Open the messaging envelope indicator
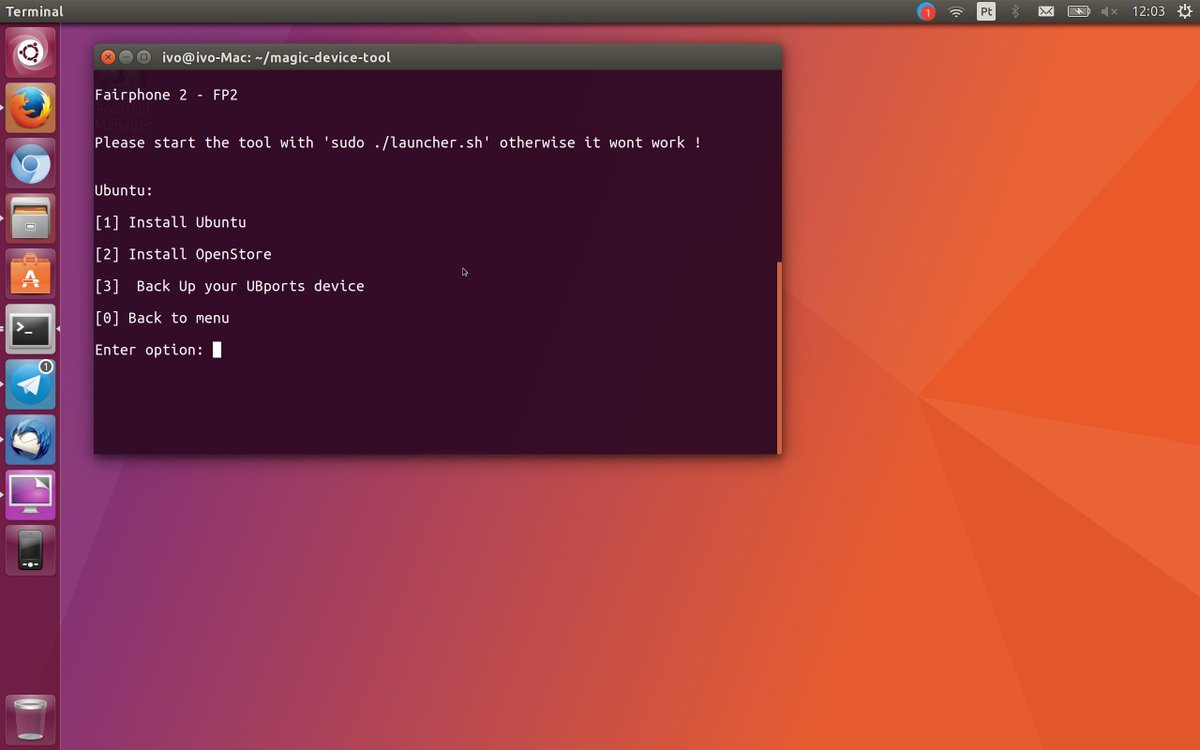Viewport: 1200px width, 750px height. [x=1046, y=12]
